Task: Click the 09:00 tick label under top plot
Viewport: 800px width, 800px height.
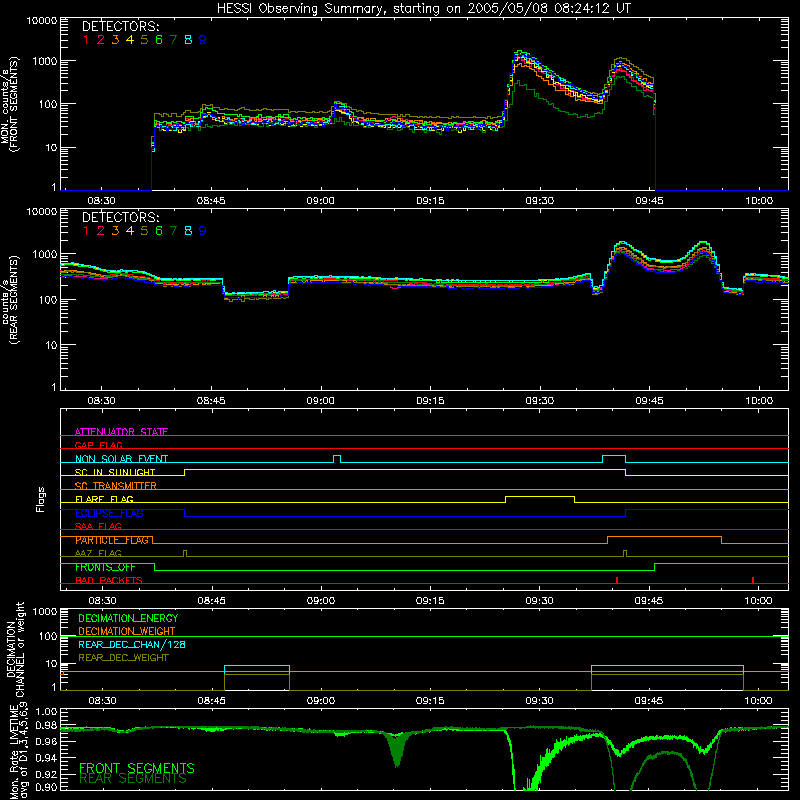Action: (x=320, y=201)
